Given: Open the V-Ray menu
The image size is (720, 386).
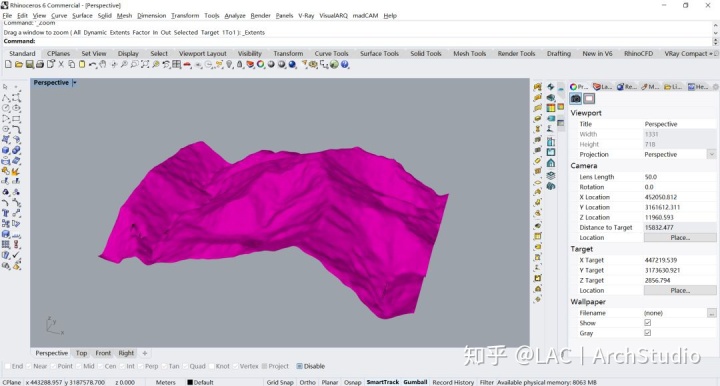Looking at the screenshot, I should coord(306,16).
